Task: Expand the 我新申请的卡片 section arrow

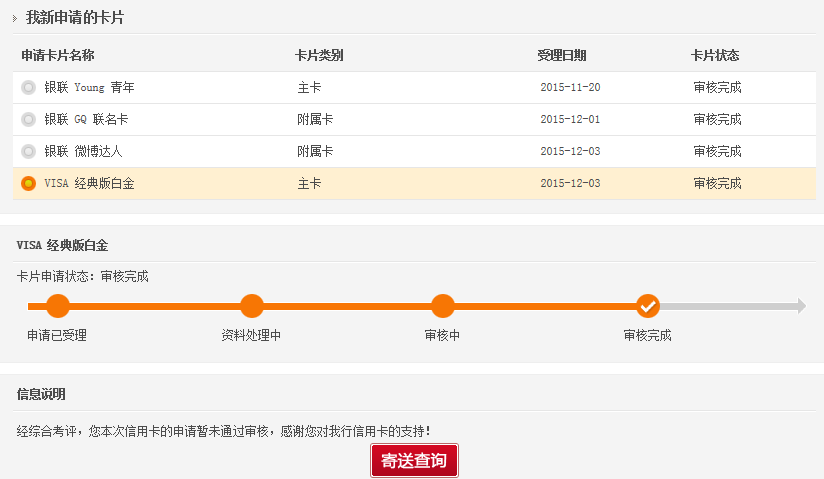Action: click(15, 18)
